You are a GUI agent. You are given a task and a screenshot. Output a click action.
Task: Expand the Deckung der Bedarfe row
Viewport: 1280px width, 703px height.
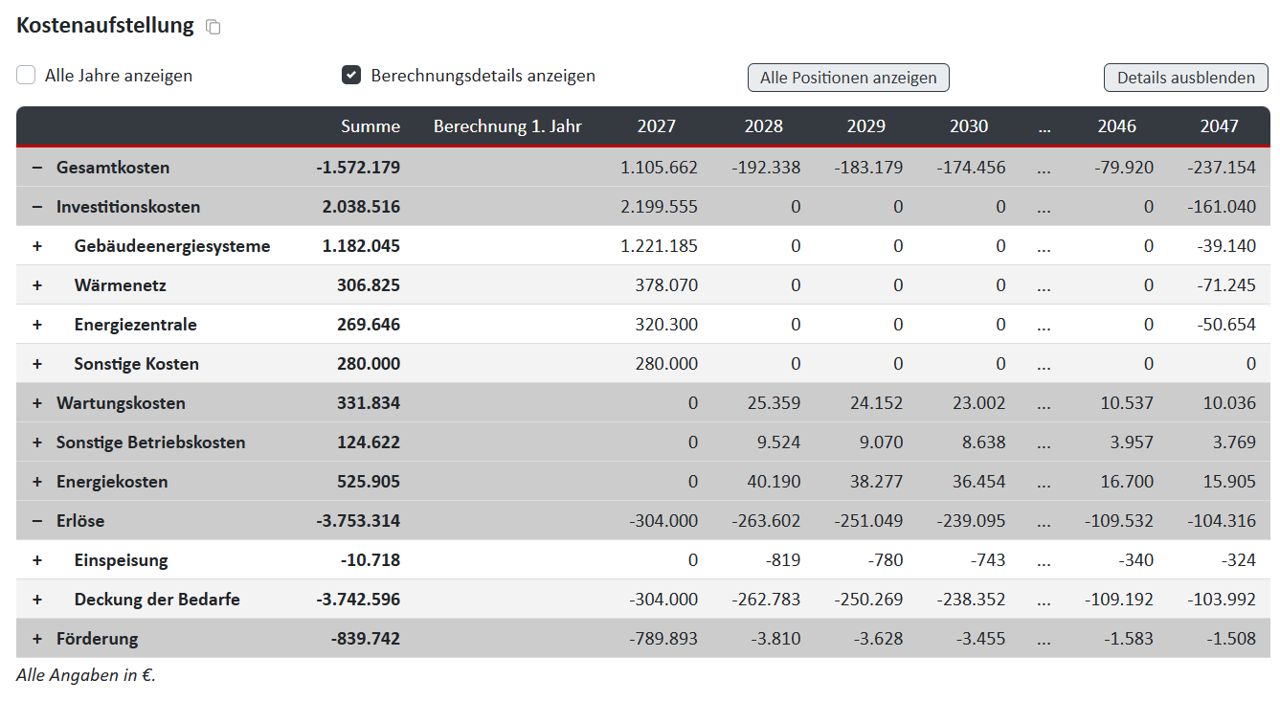coord(37,599)
